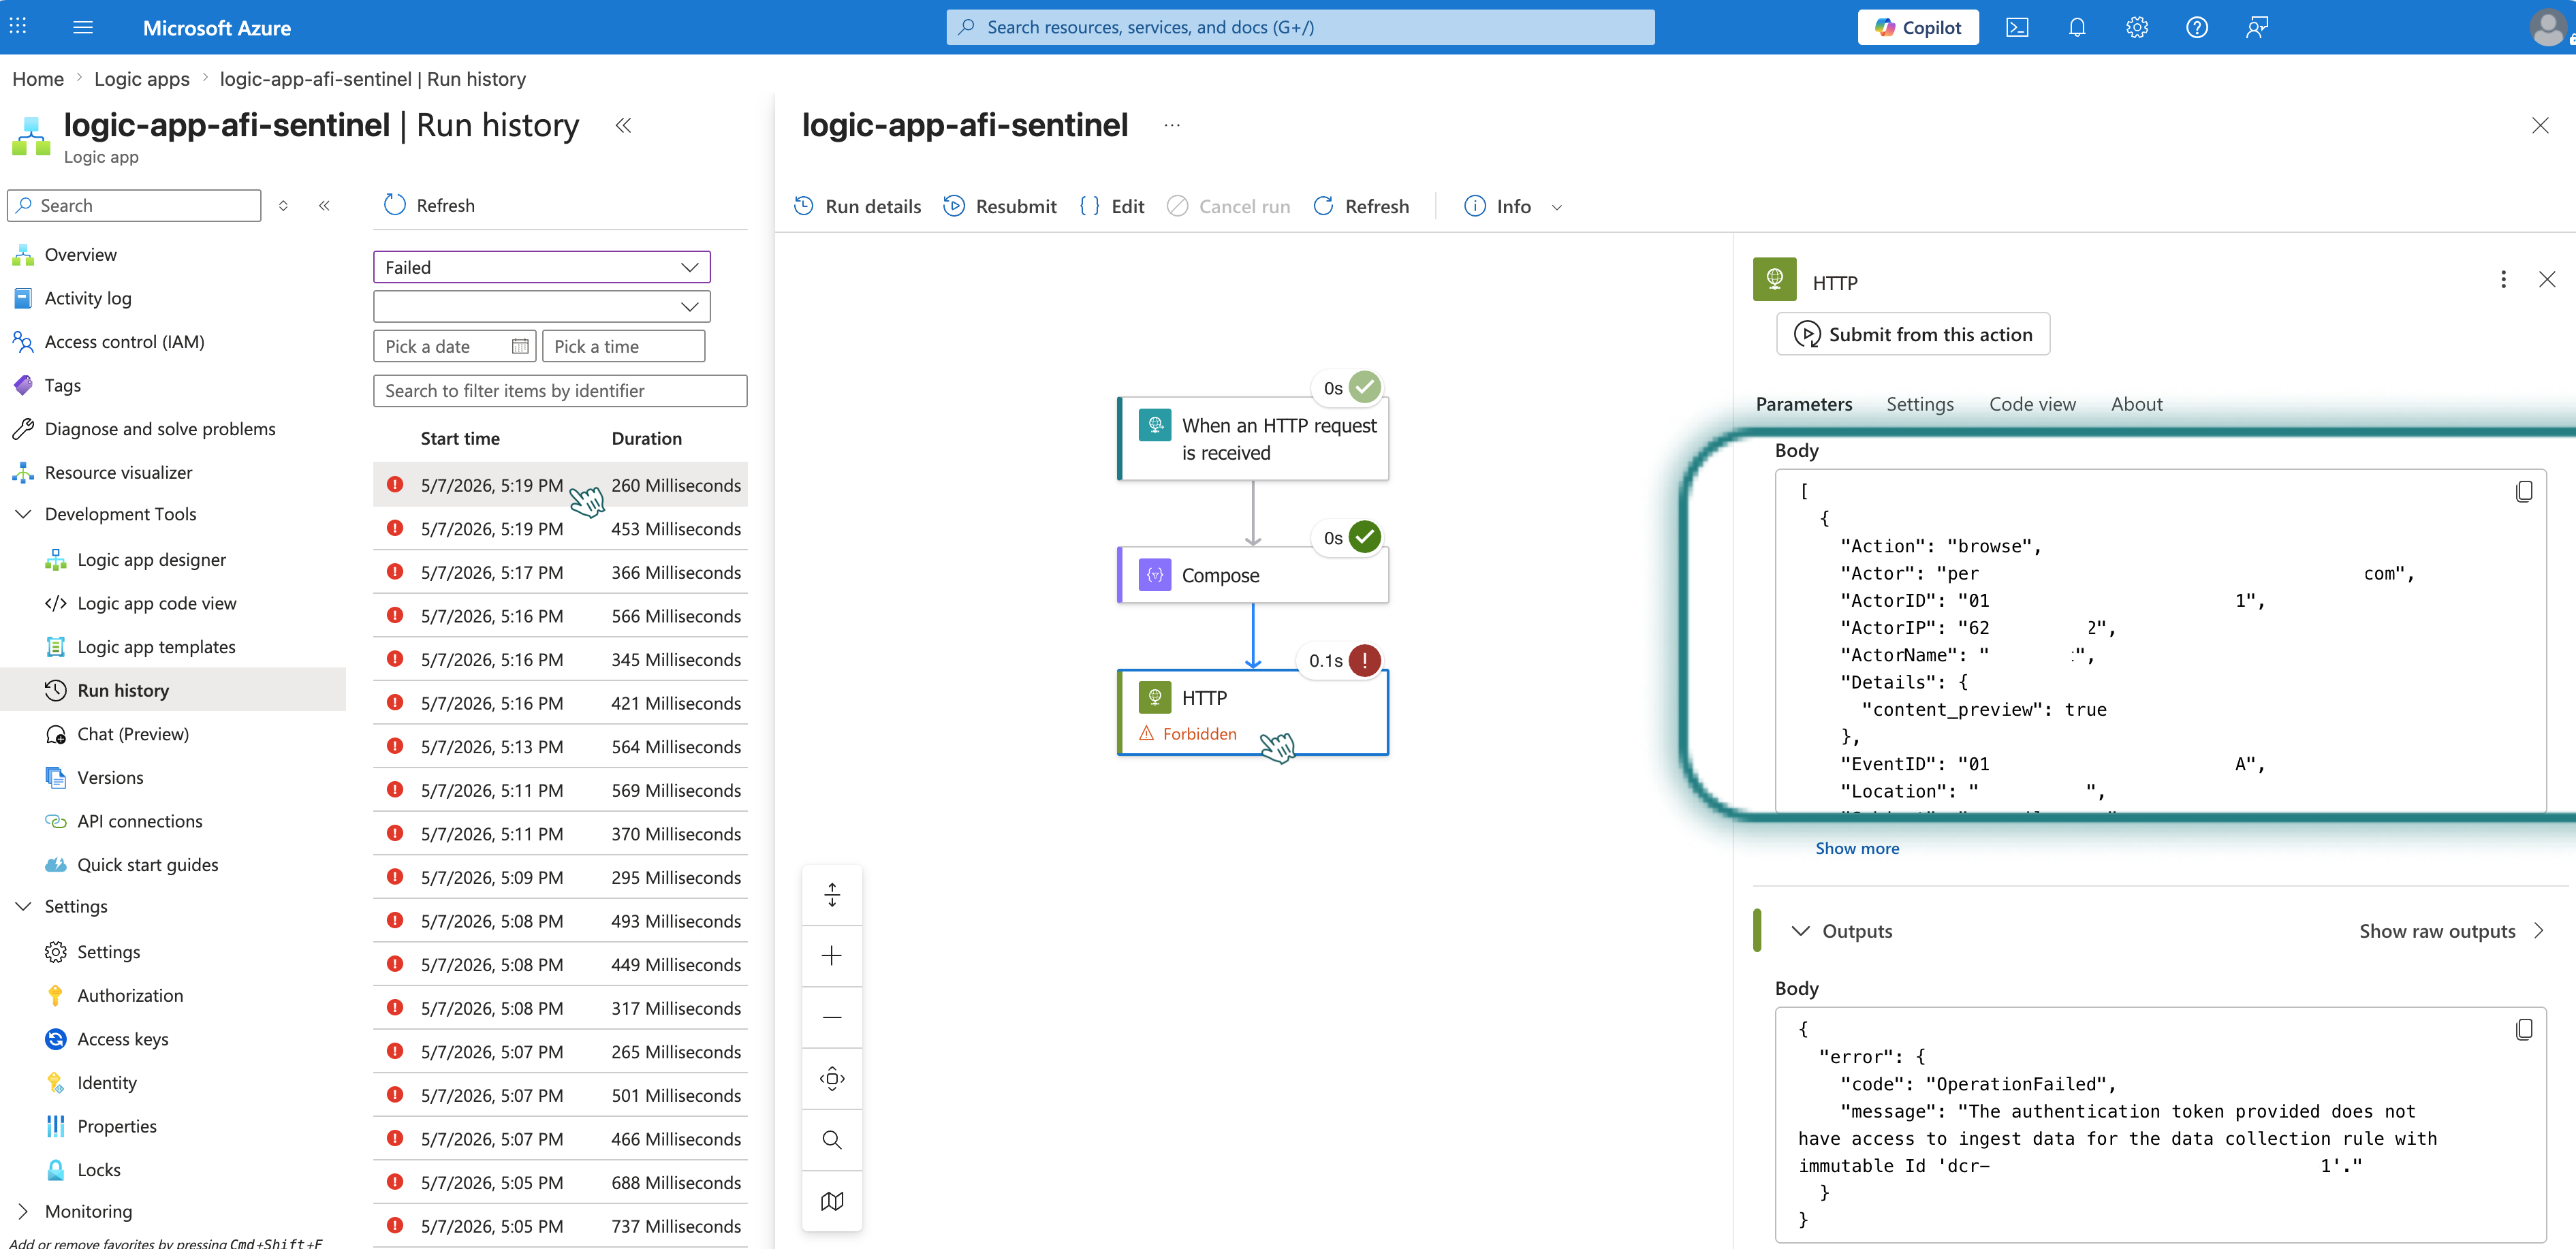Select the Compose action node

point(1253,575)
